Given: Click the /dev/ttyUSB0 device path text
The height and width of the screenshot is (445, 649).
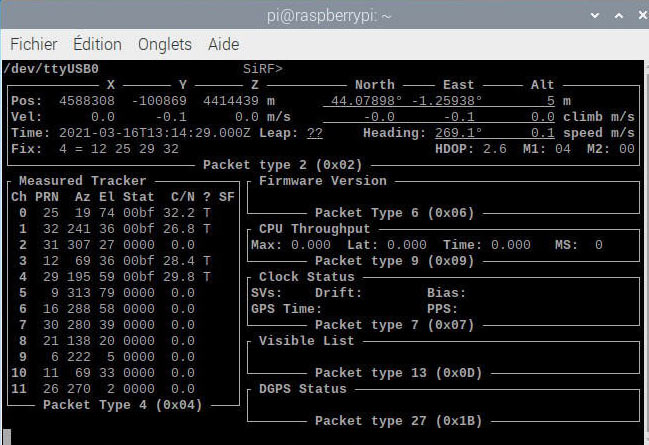Looking at the screenshot, I should 51,69.
